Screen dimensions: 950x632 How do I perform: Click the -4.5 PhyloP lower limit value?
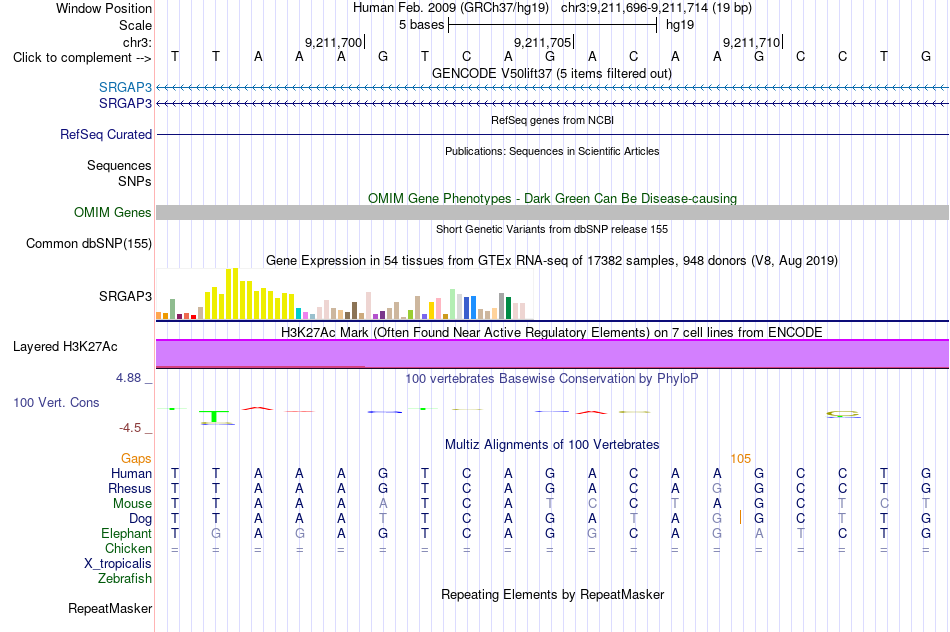[130, 428]
